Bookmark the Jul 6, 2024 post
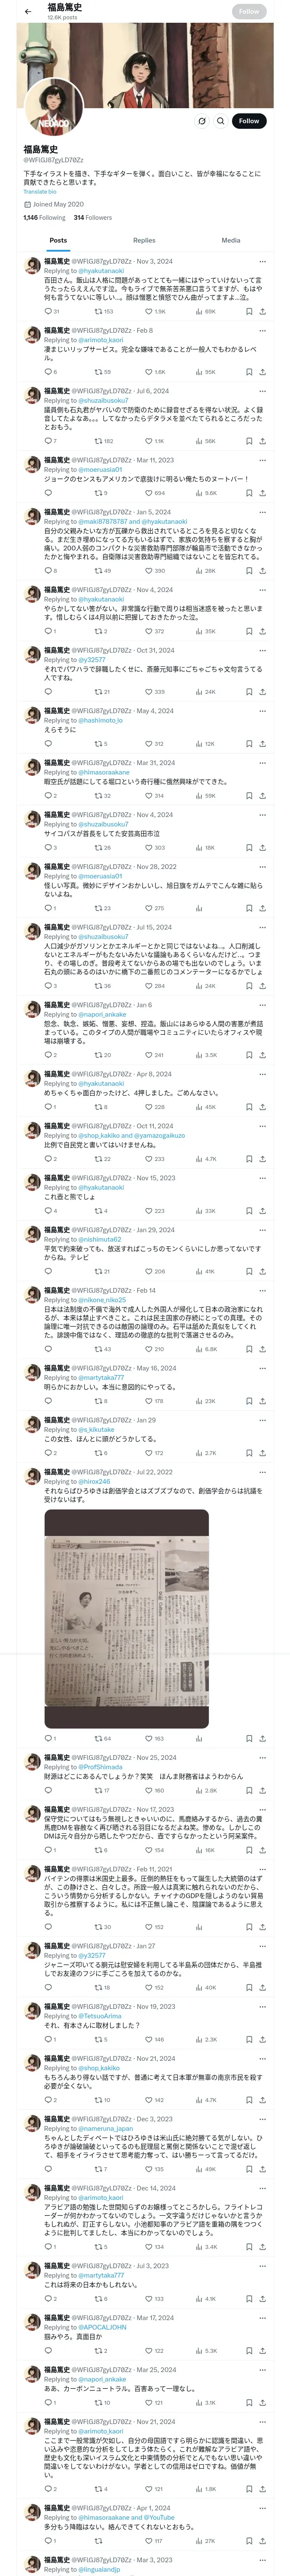290x2576 pixels. point(248,441)
